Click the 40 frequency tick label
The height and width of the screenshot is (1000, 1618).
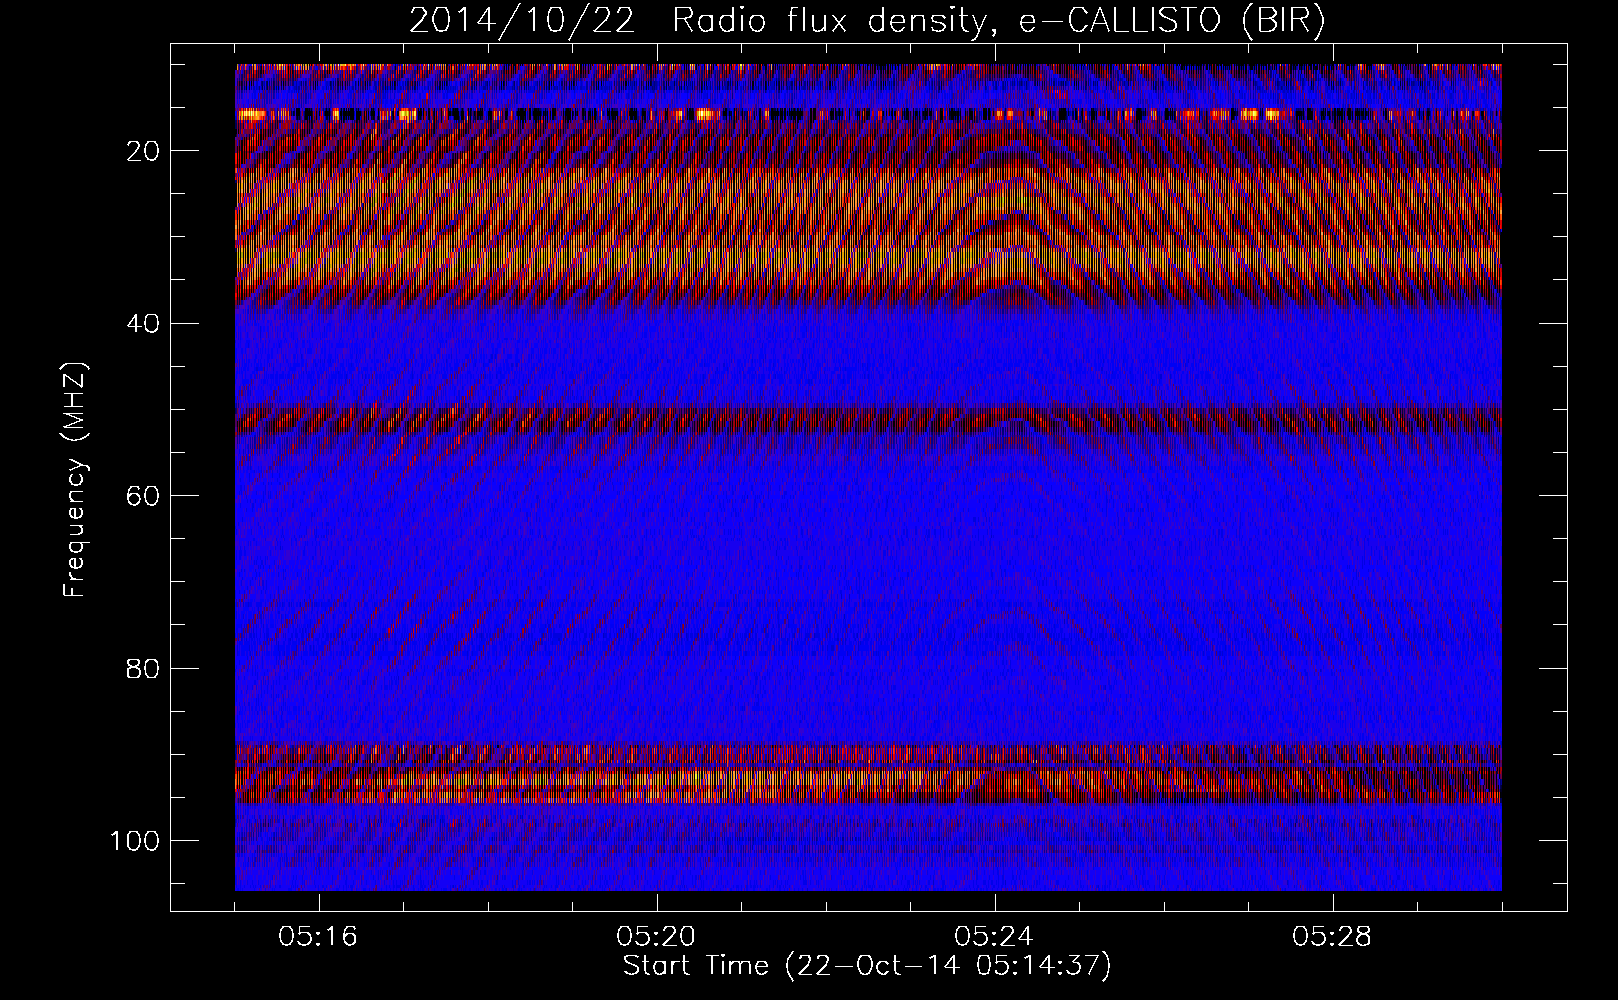click(143, 323)
